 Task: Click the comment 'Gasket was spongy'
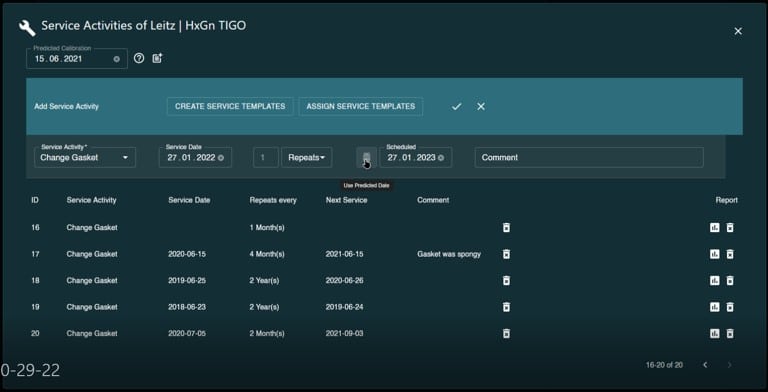coord(449,254)
